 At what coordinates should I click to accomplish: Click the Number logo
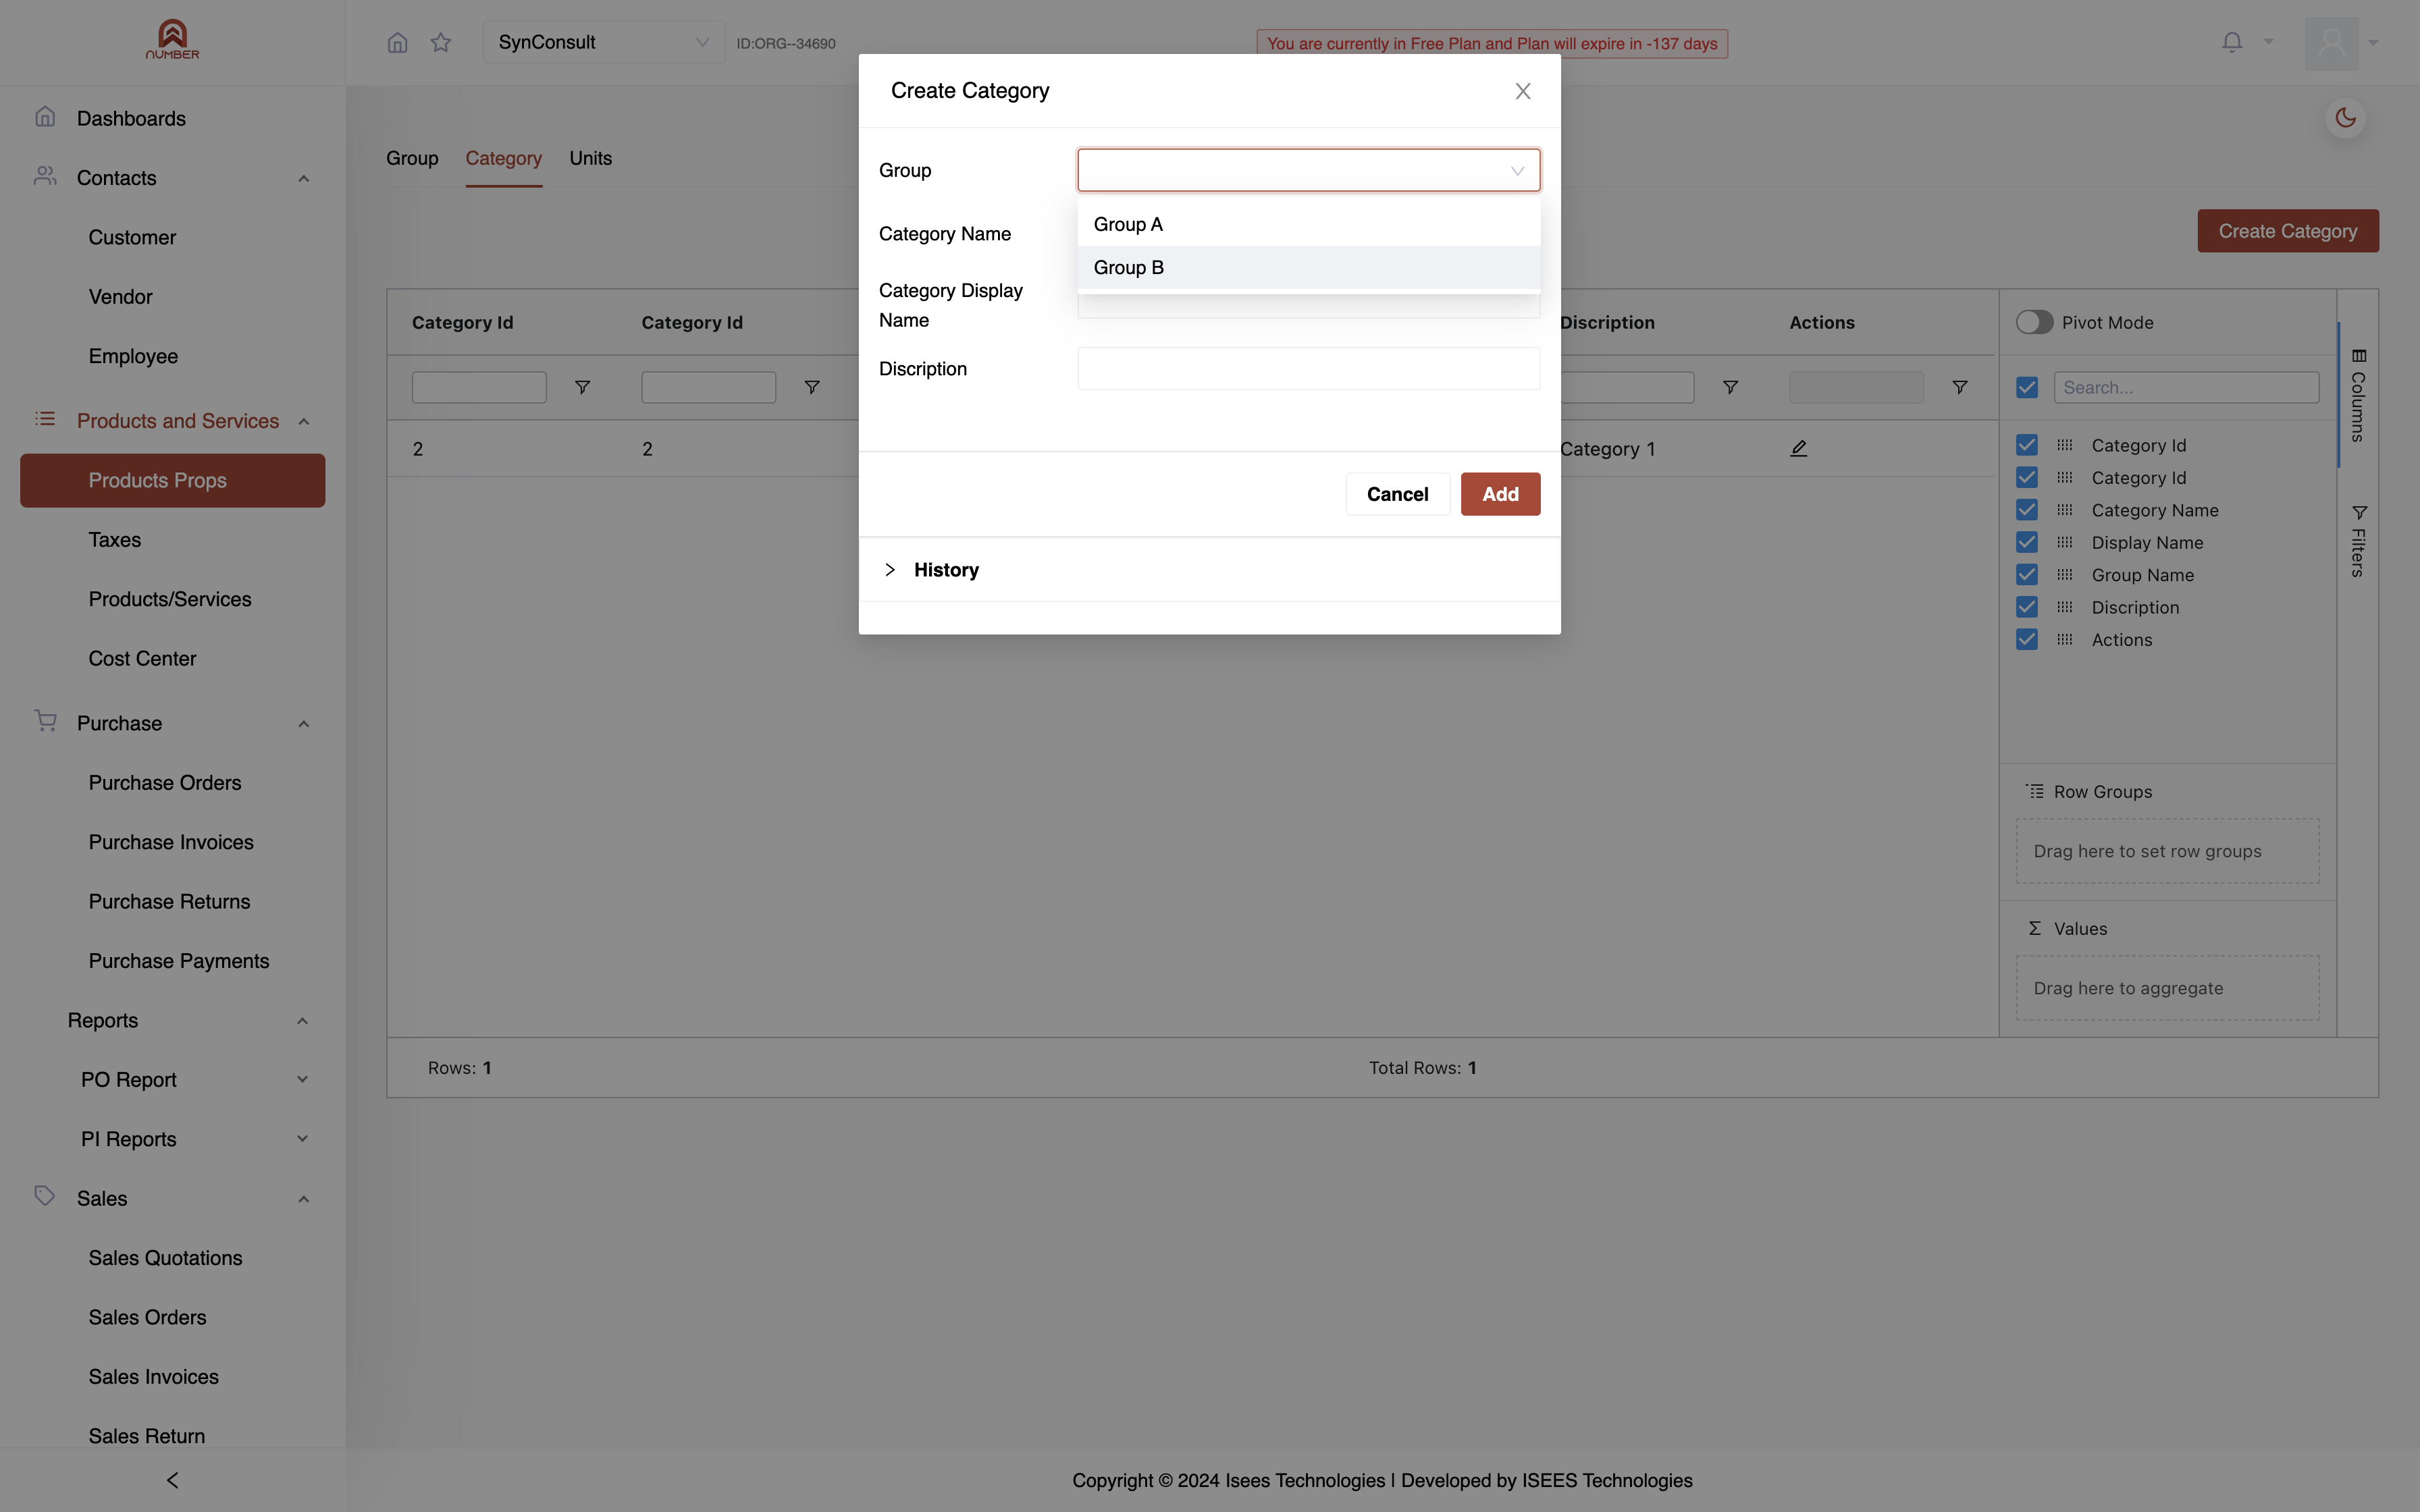[x=173, y=40]
